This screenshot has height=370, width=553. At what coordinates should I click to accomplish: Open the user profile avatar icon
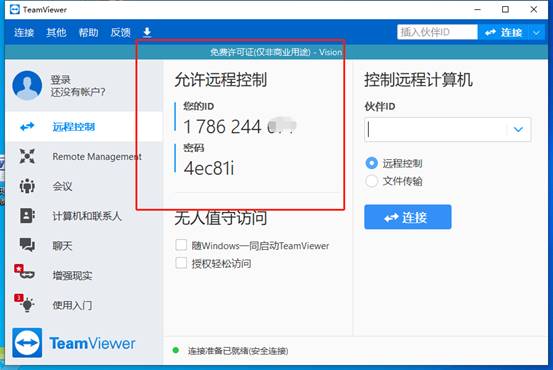pyautogui.click(x=27, y=85)
